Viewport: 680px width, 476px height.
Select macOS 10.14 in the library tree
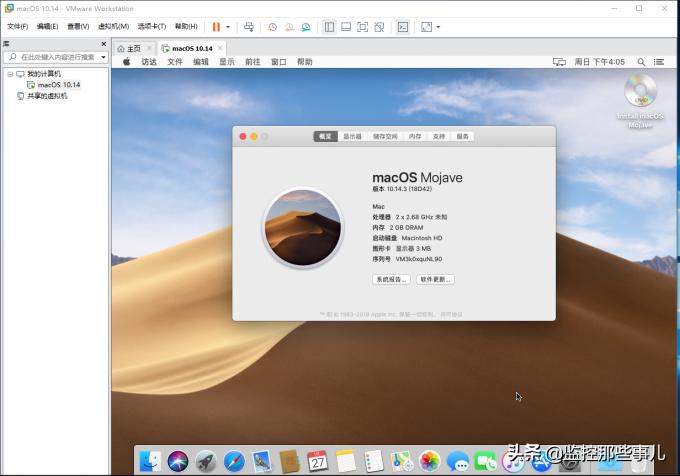pyautogui.click(x=59, y=85)
